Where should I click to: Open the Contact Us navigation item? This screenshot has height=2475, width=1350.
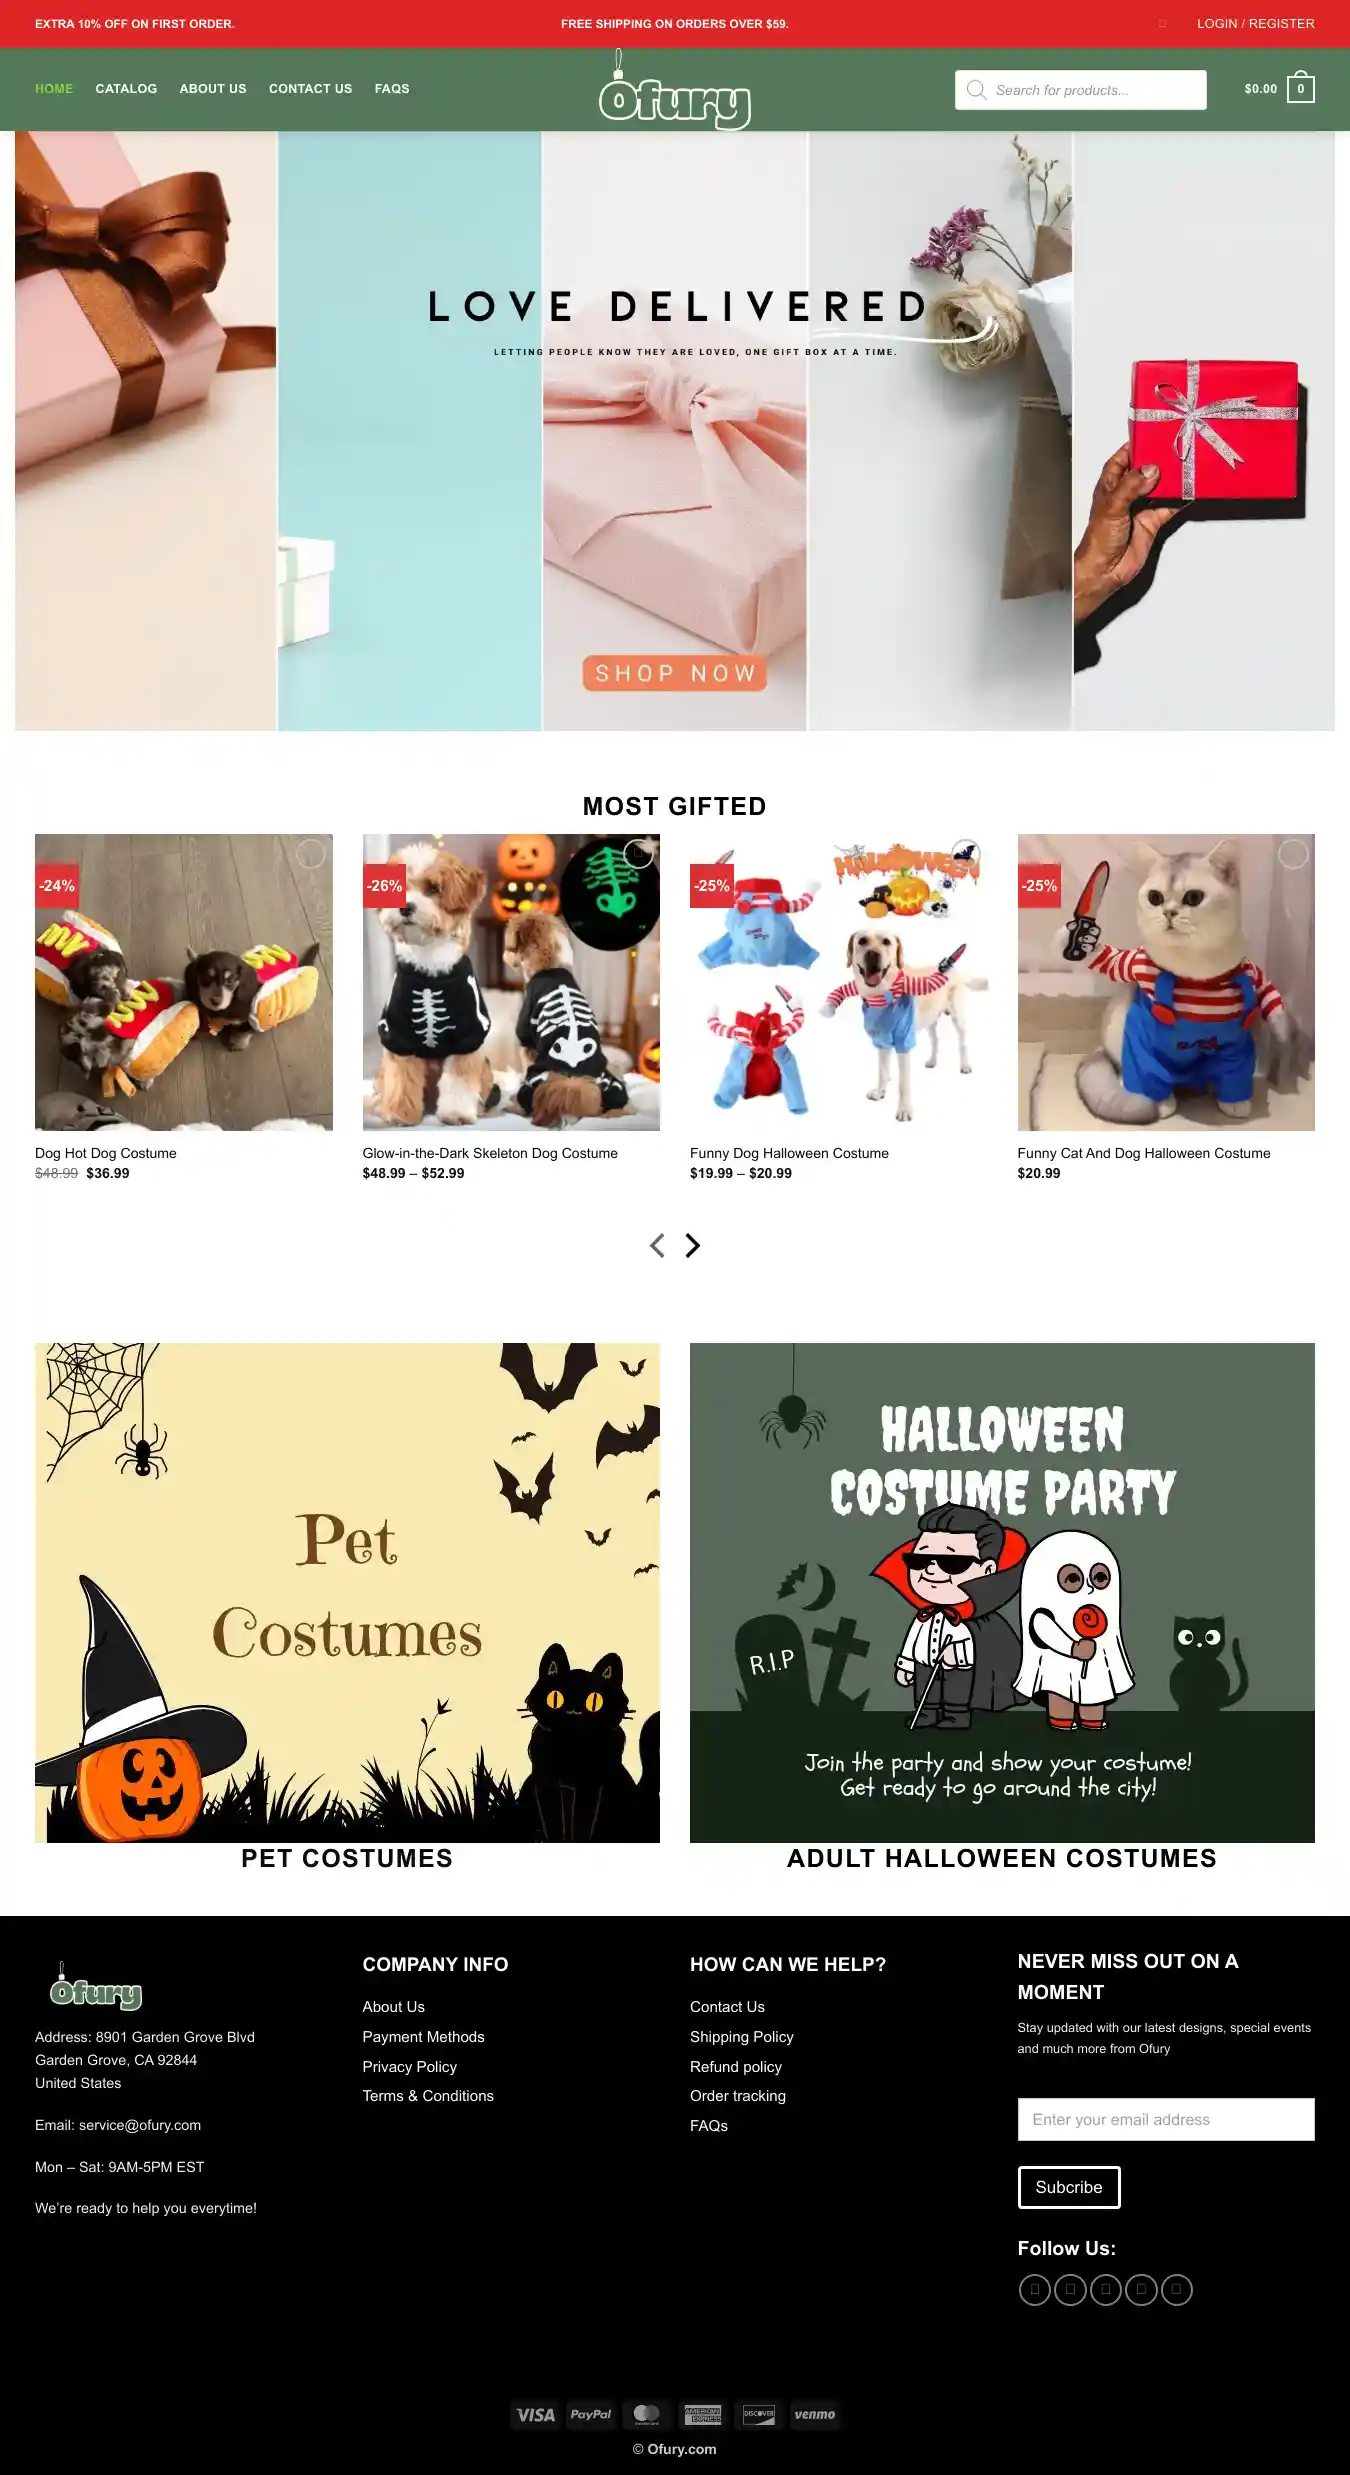310,89
